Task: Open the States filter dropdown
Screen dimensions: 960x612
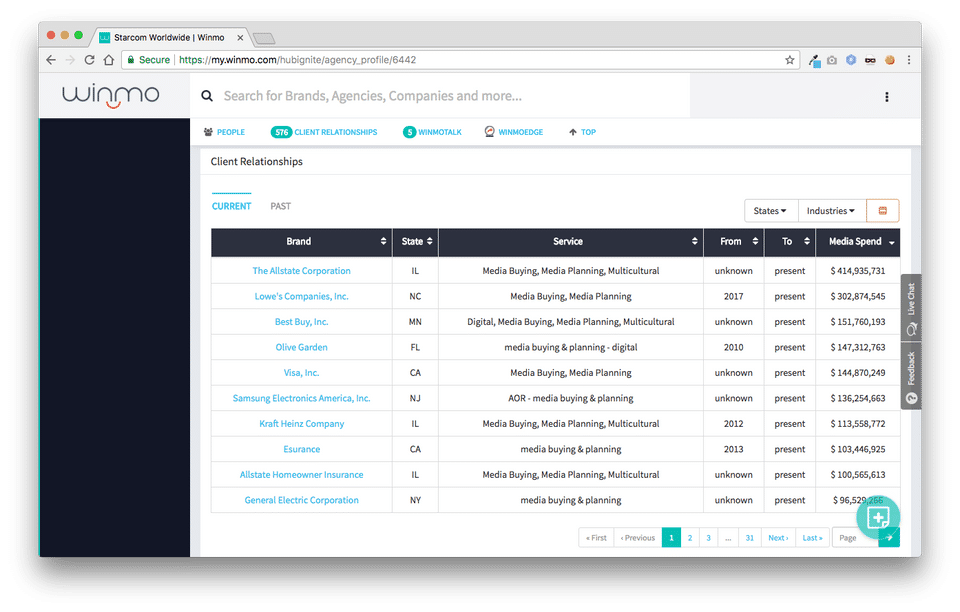Action: (x=771, y=211)
